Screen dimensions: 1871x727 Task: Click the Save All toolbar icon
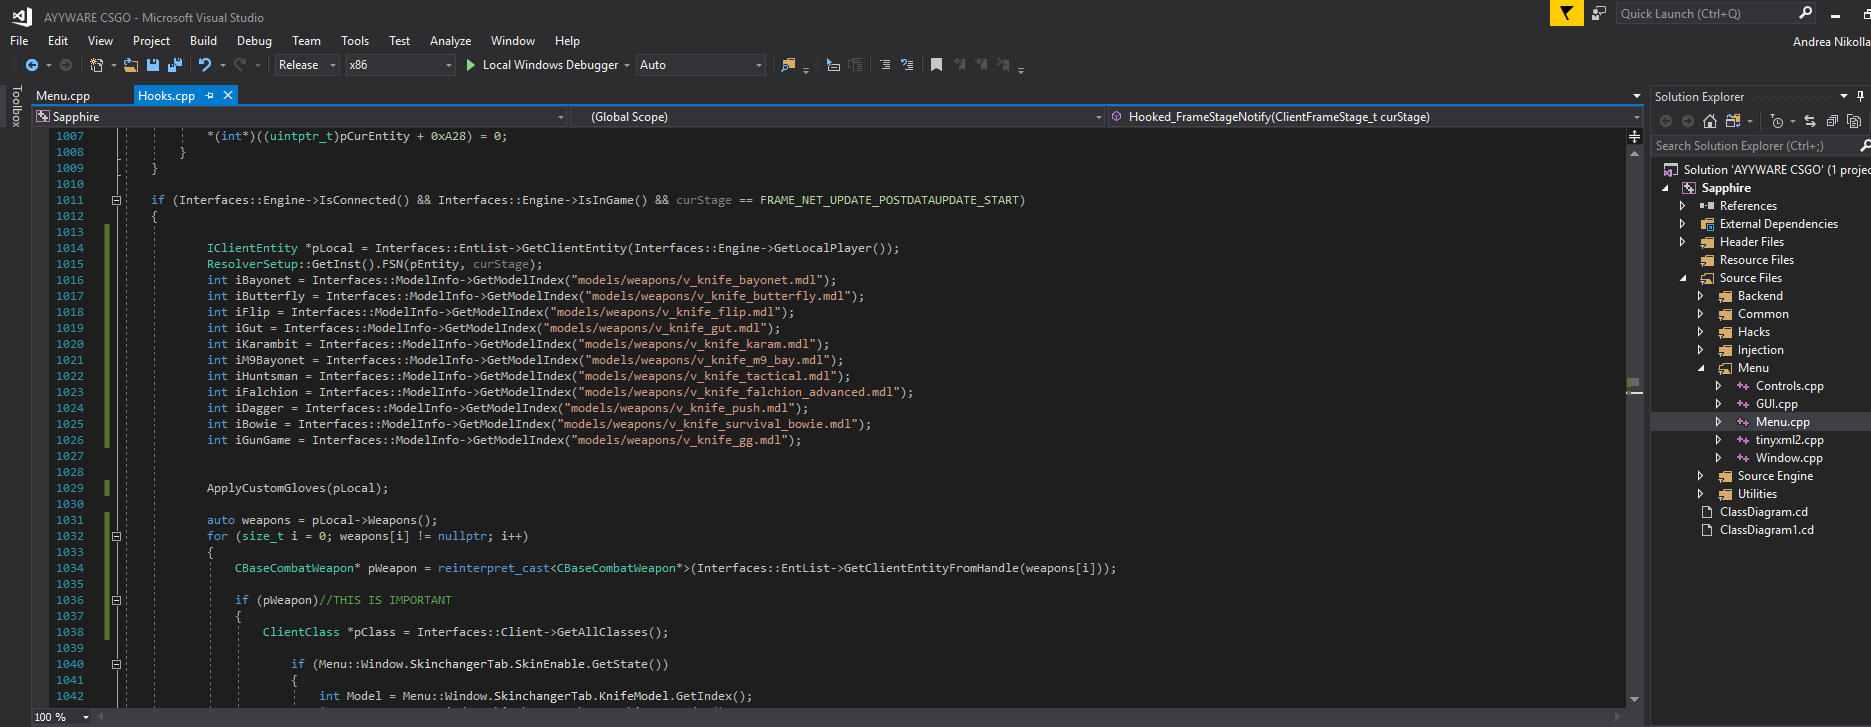point(175,65)
